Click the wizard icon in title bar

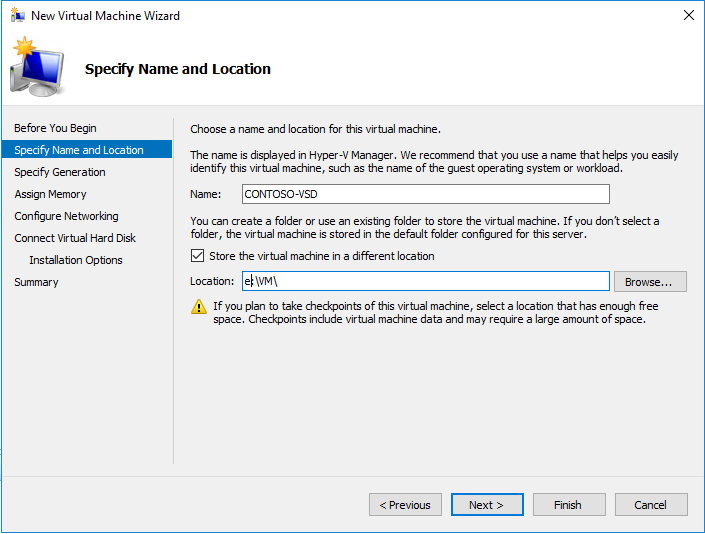[x=15, y=16]
